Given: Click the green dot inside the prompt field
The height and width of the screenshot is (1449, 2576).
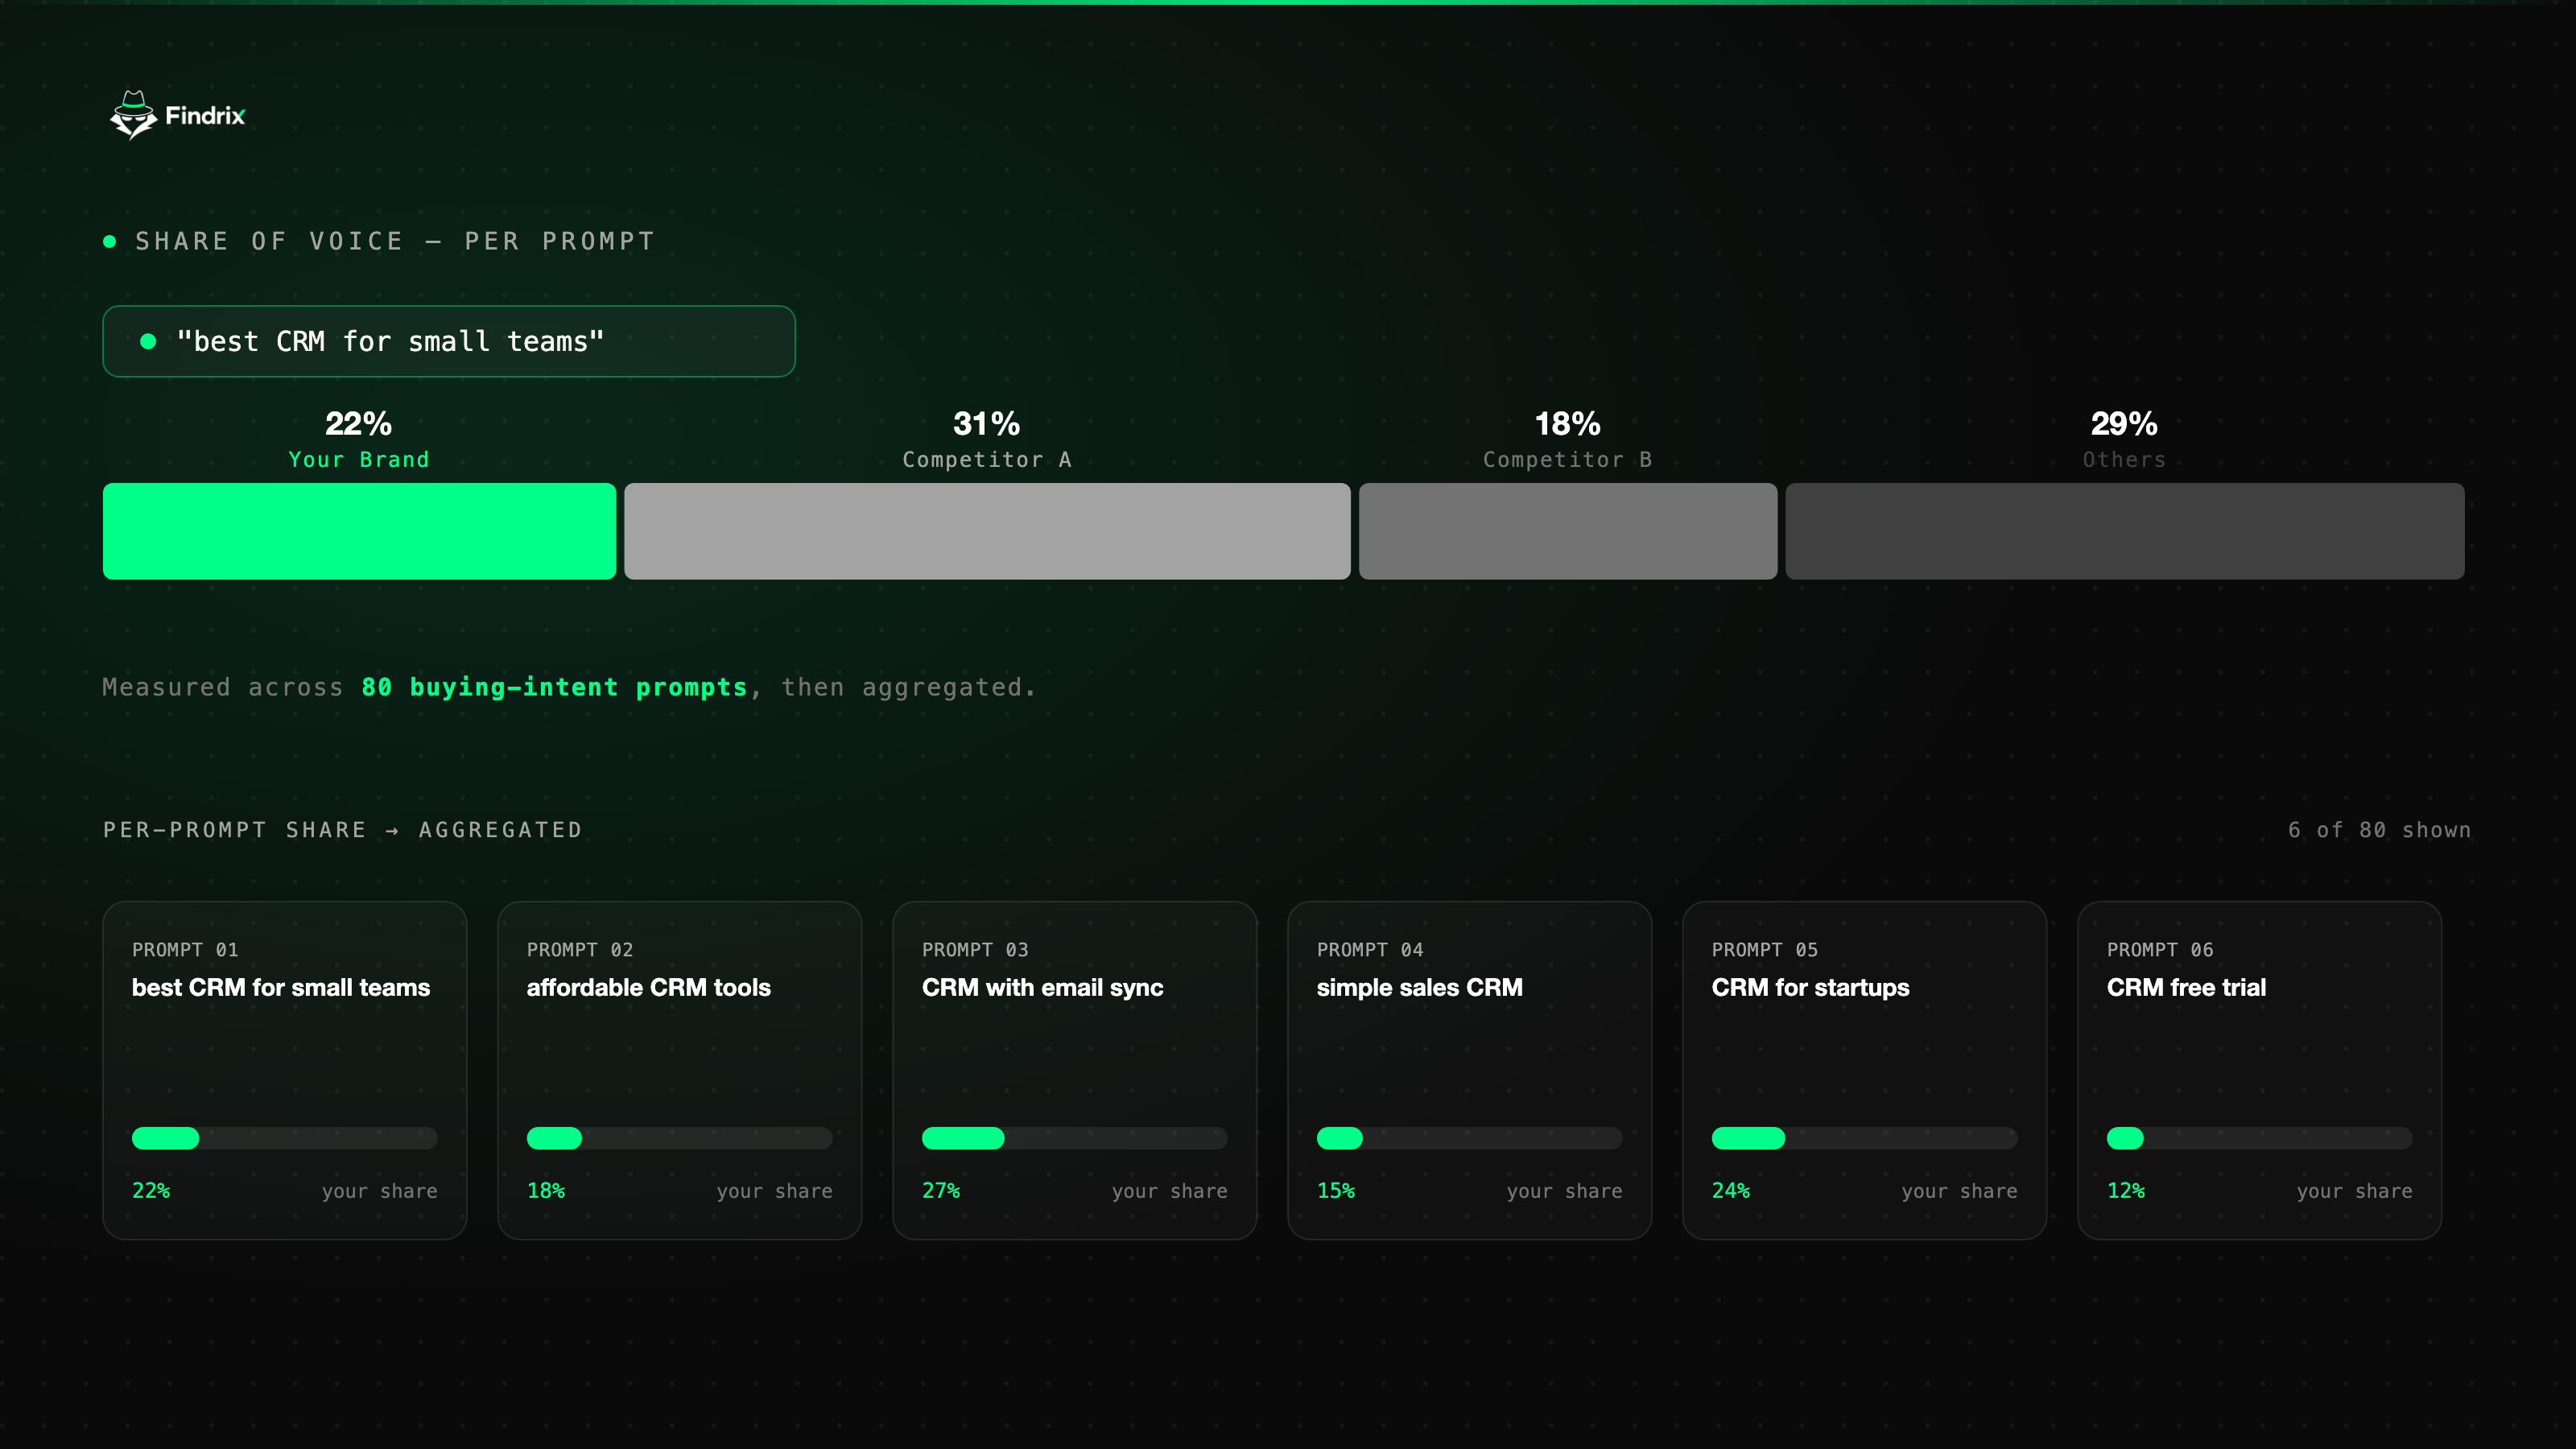Looking at the screenshot, I should tap(148, 342).
